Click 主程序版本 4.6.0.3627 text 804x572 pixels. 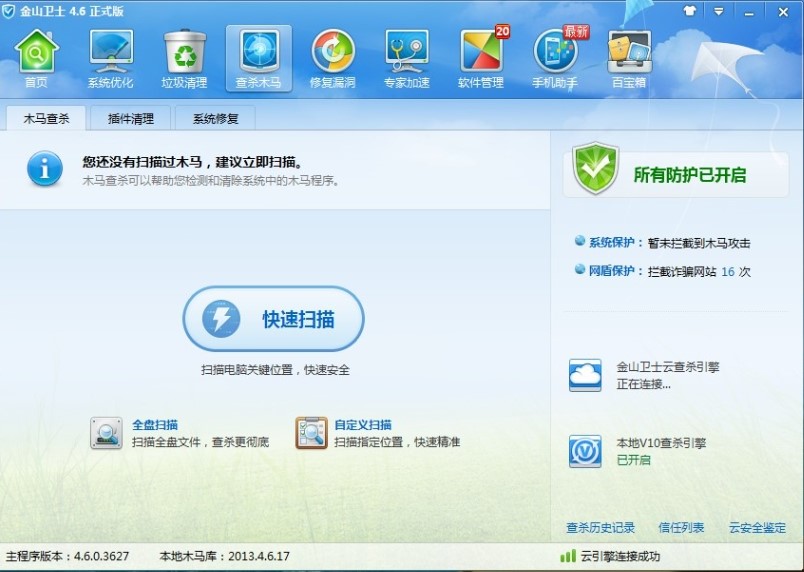pos(68,556)
